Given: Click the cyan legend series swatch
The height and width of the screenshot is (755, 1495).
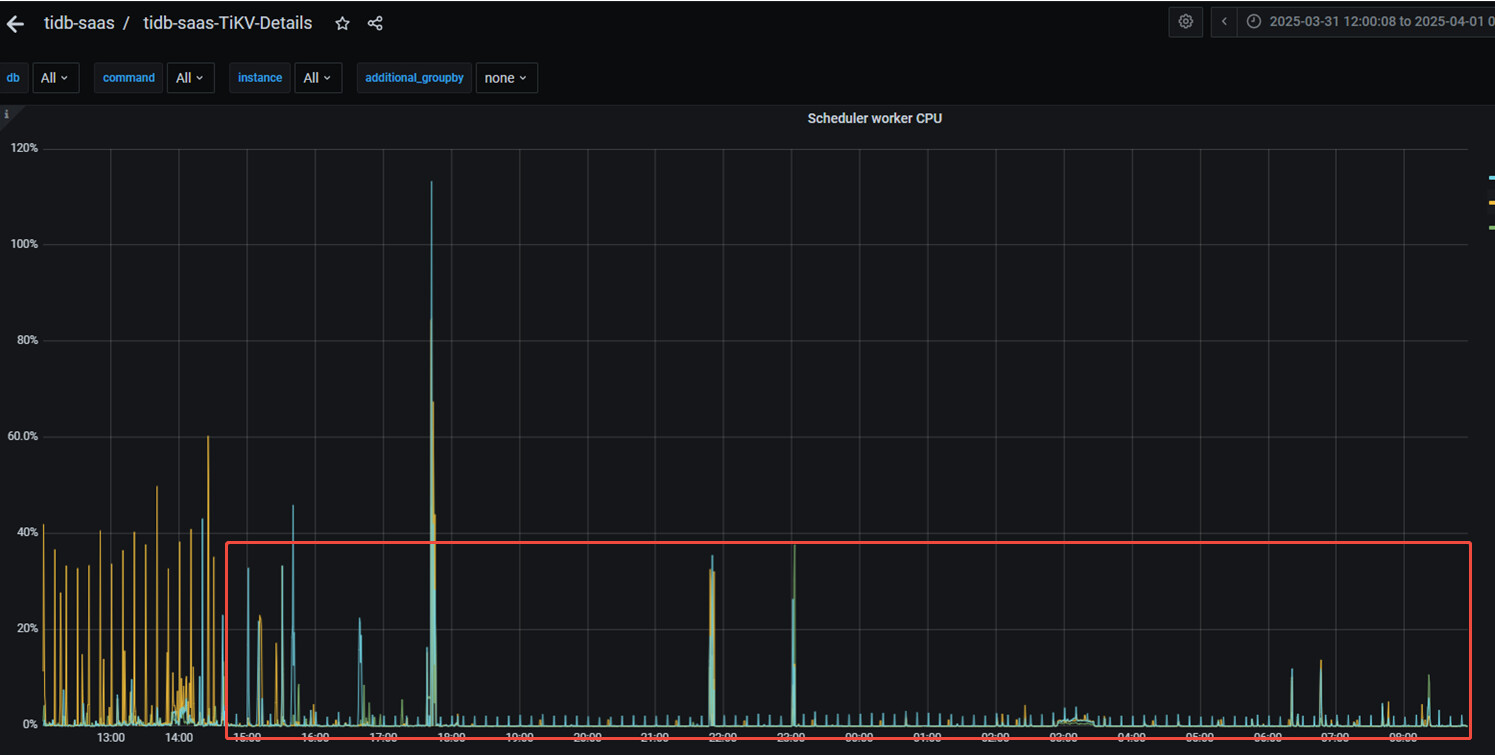Looking at the screenshot, I should pyautogui.click(x=1490, y=177).
